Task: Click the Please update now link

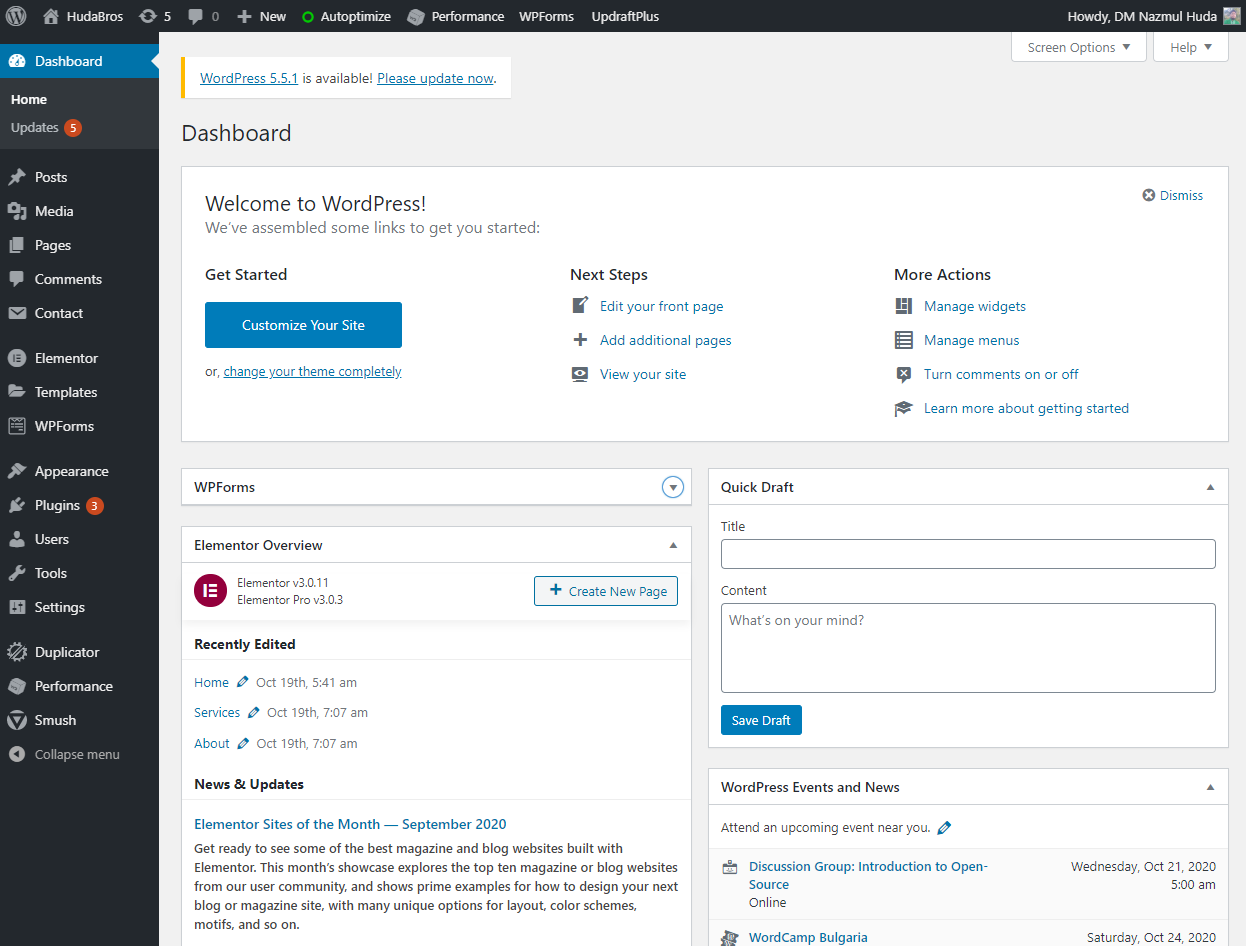Action: [434, 78]
